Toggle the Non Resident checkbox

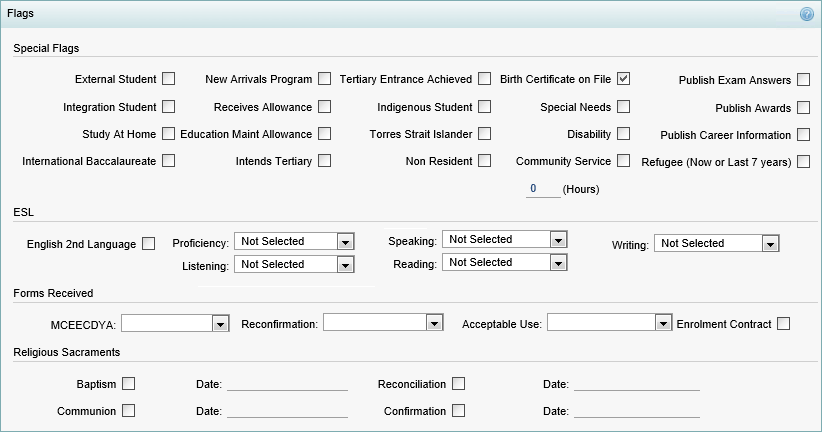[484, 160]
